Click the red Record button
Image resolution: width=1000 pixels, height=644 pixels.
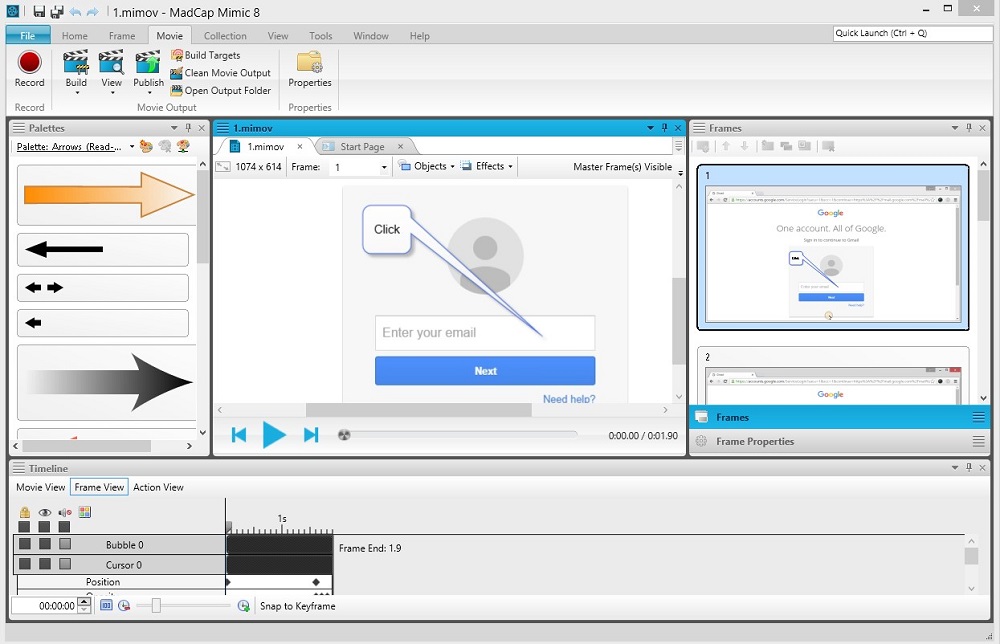[29, 63]
